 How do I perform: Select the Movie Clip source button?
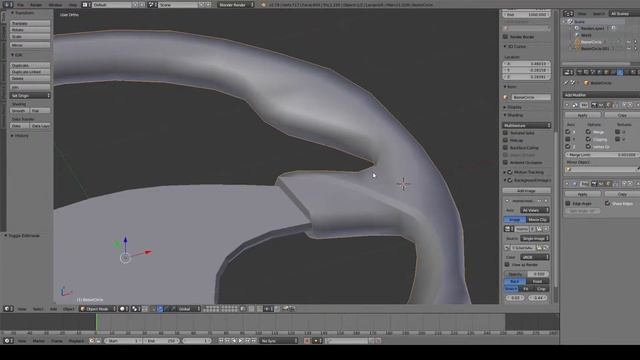click(538, 220)
